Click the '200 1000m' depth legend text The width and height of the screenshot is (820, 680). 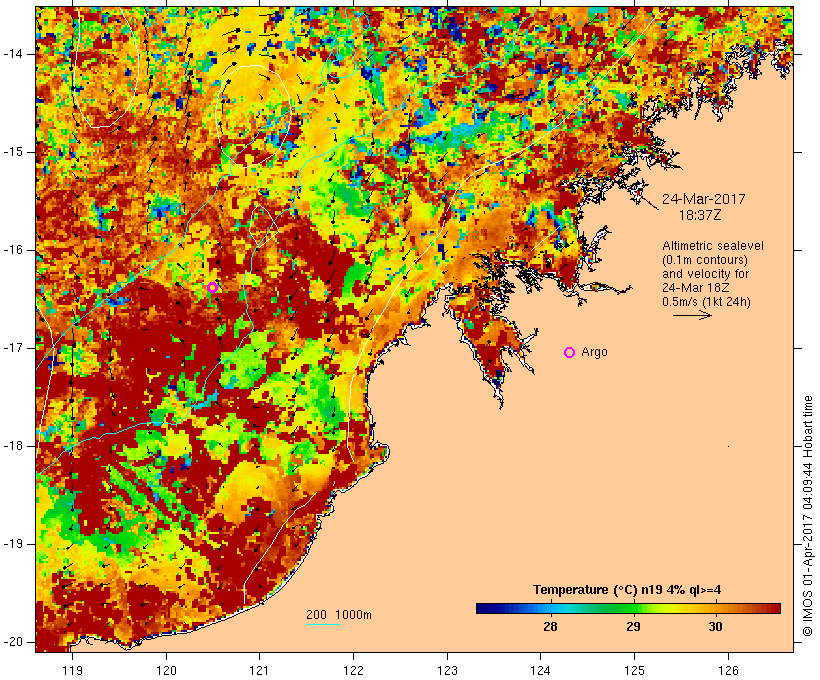[339, 615]
